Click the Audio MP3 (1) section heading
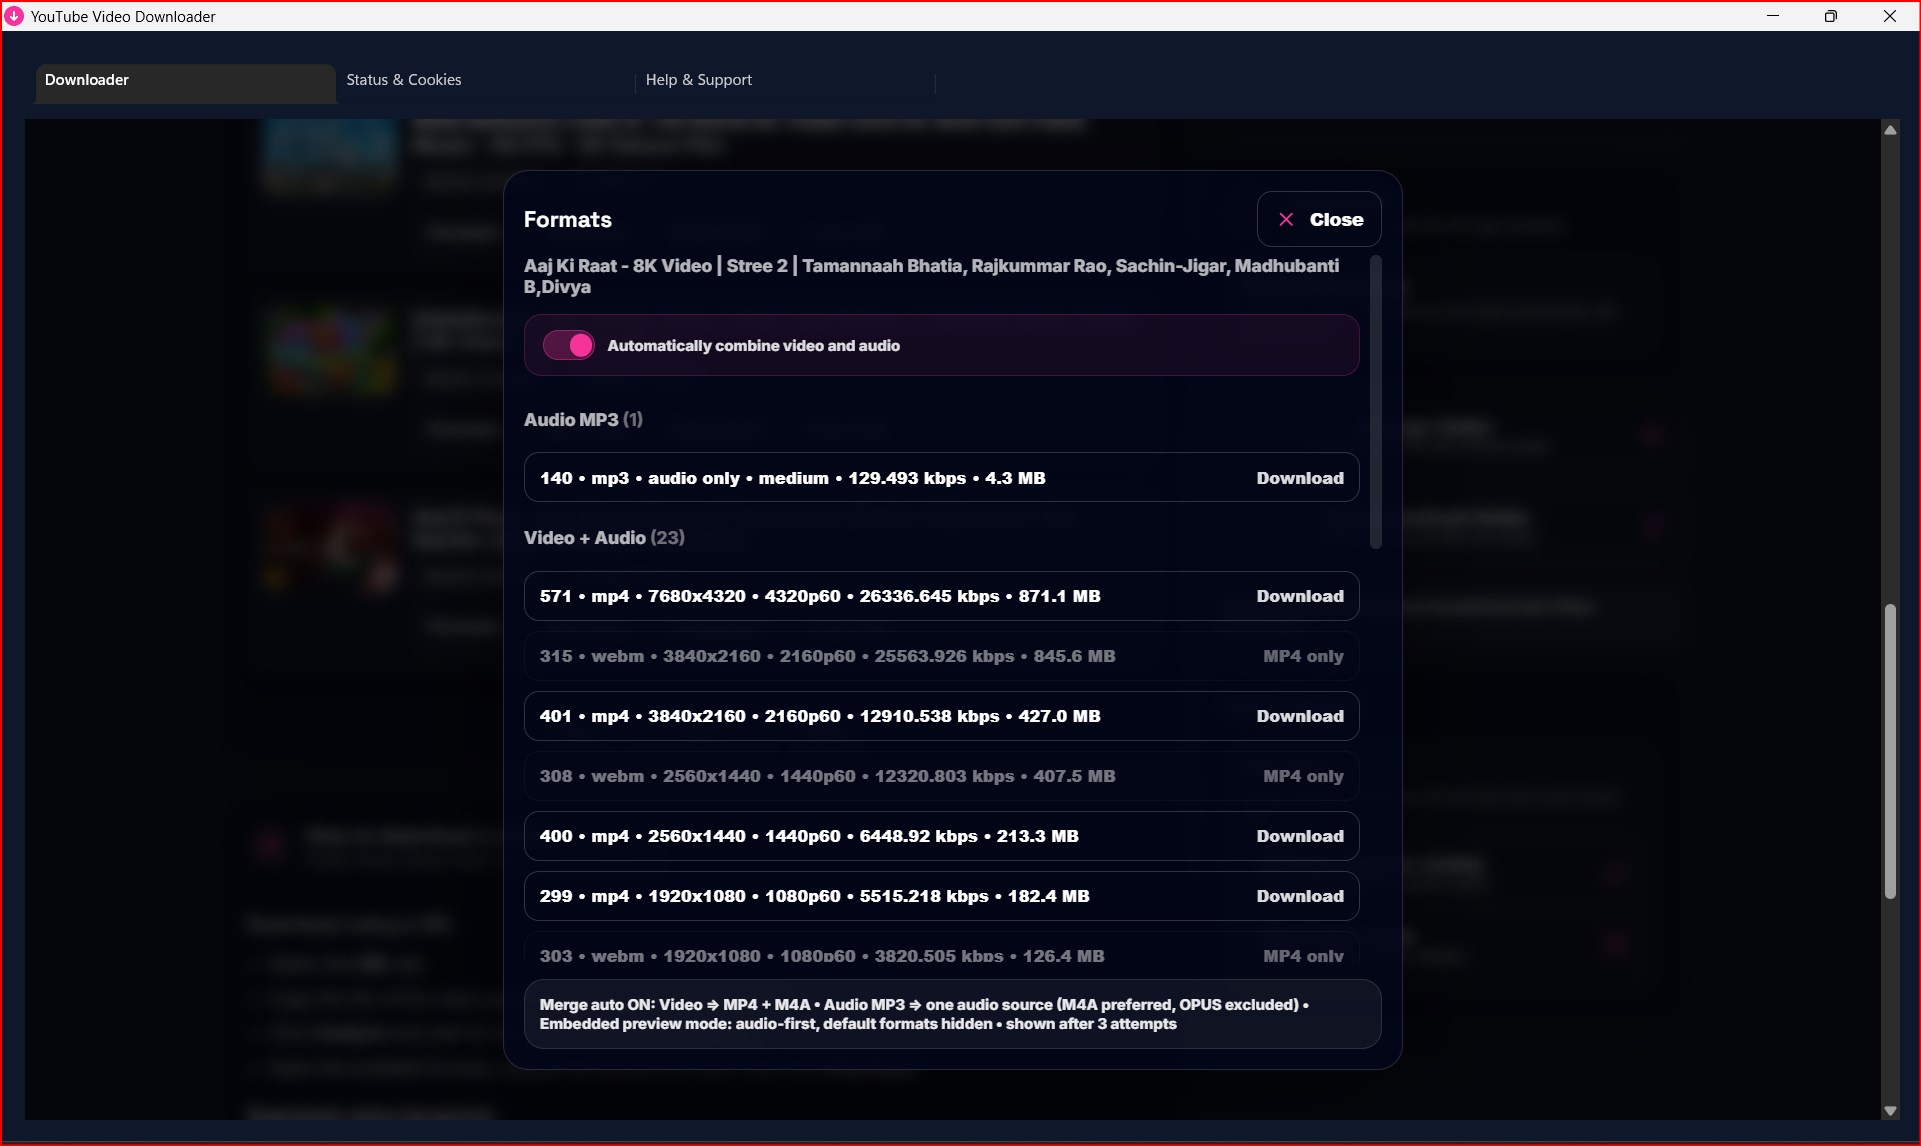Image resolution: width=1921 pixels, height=1146 pixels. click(583, 420)
